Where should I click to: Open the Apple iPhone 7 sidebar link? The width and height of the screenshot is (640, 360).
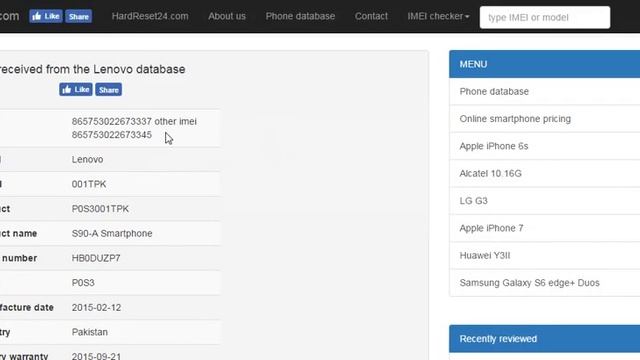pyautogui.click(x=491, y=228)
